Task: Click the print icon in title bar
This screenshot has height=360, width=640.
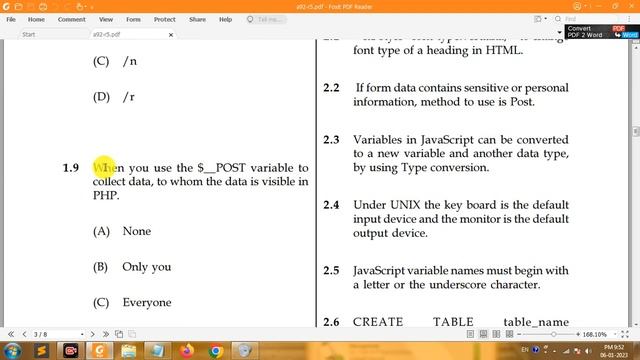Action: click(43, 7)
